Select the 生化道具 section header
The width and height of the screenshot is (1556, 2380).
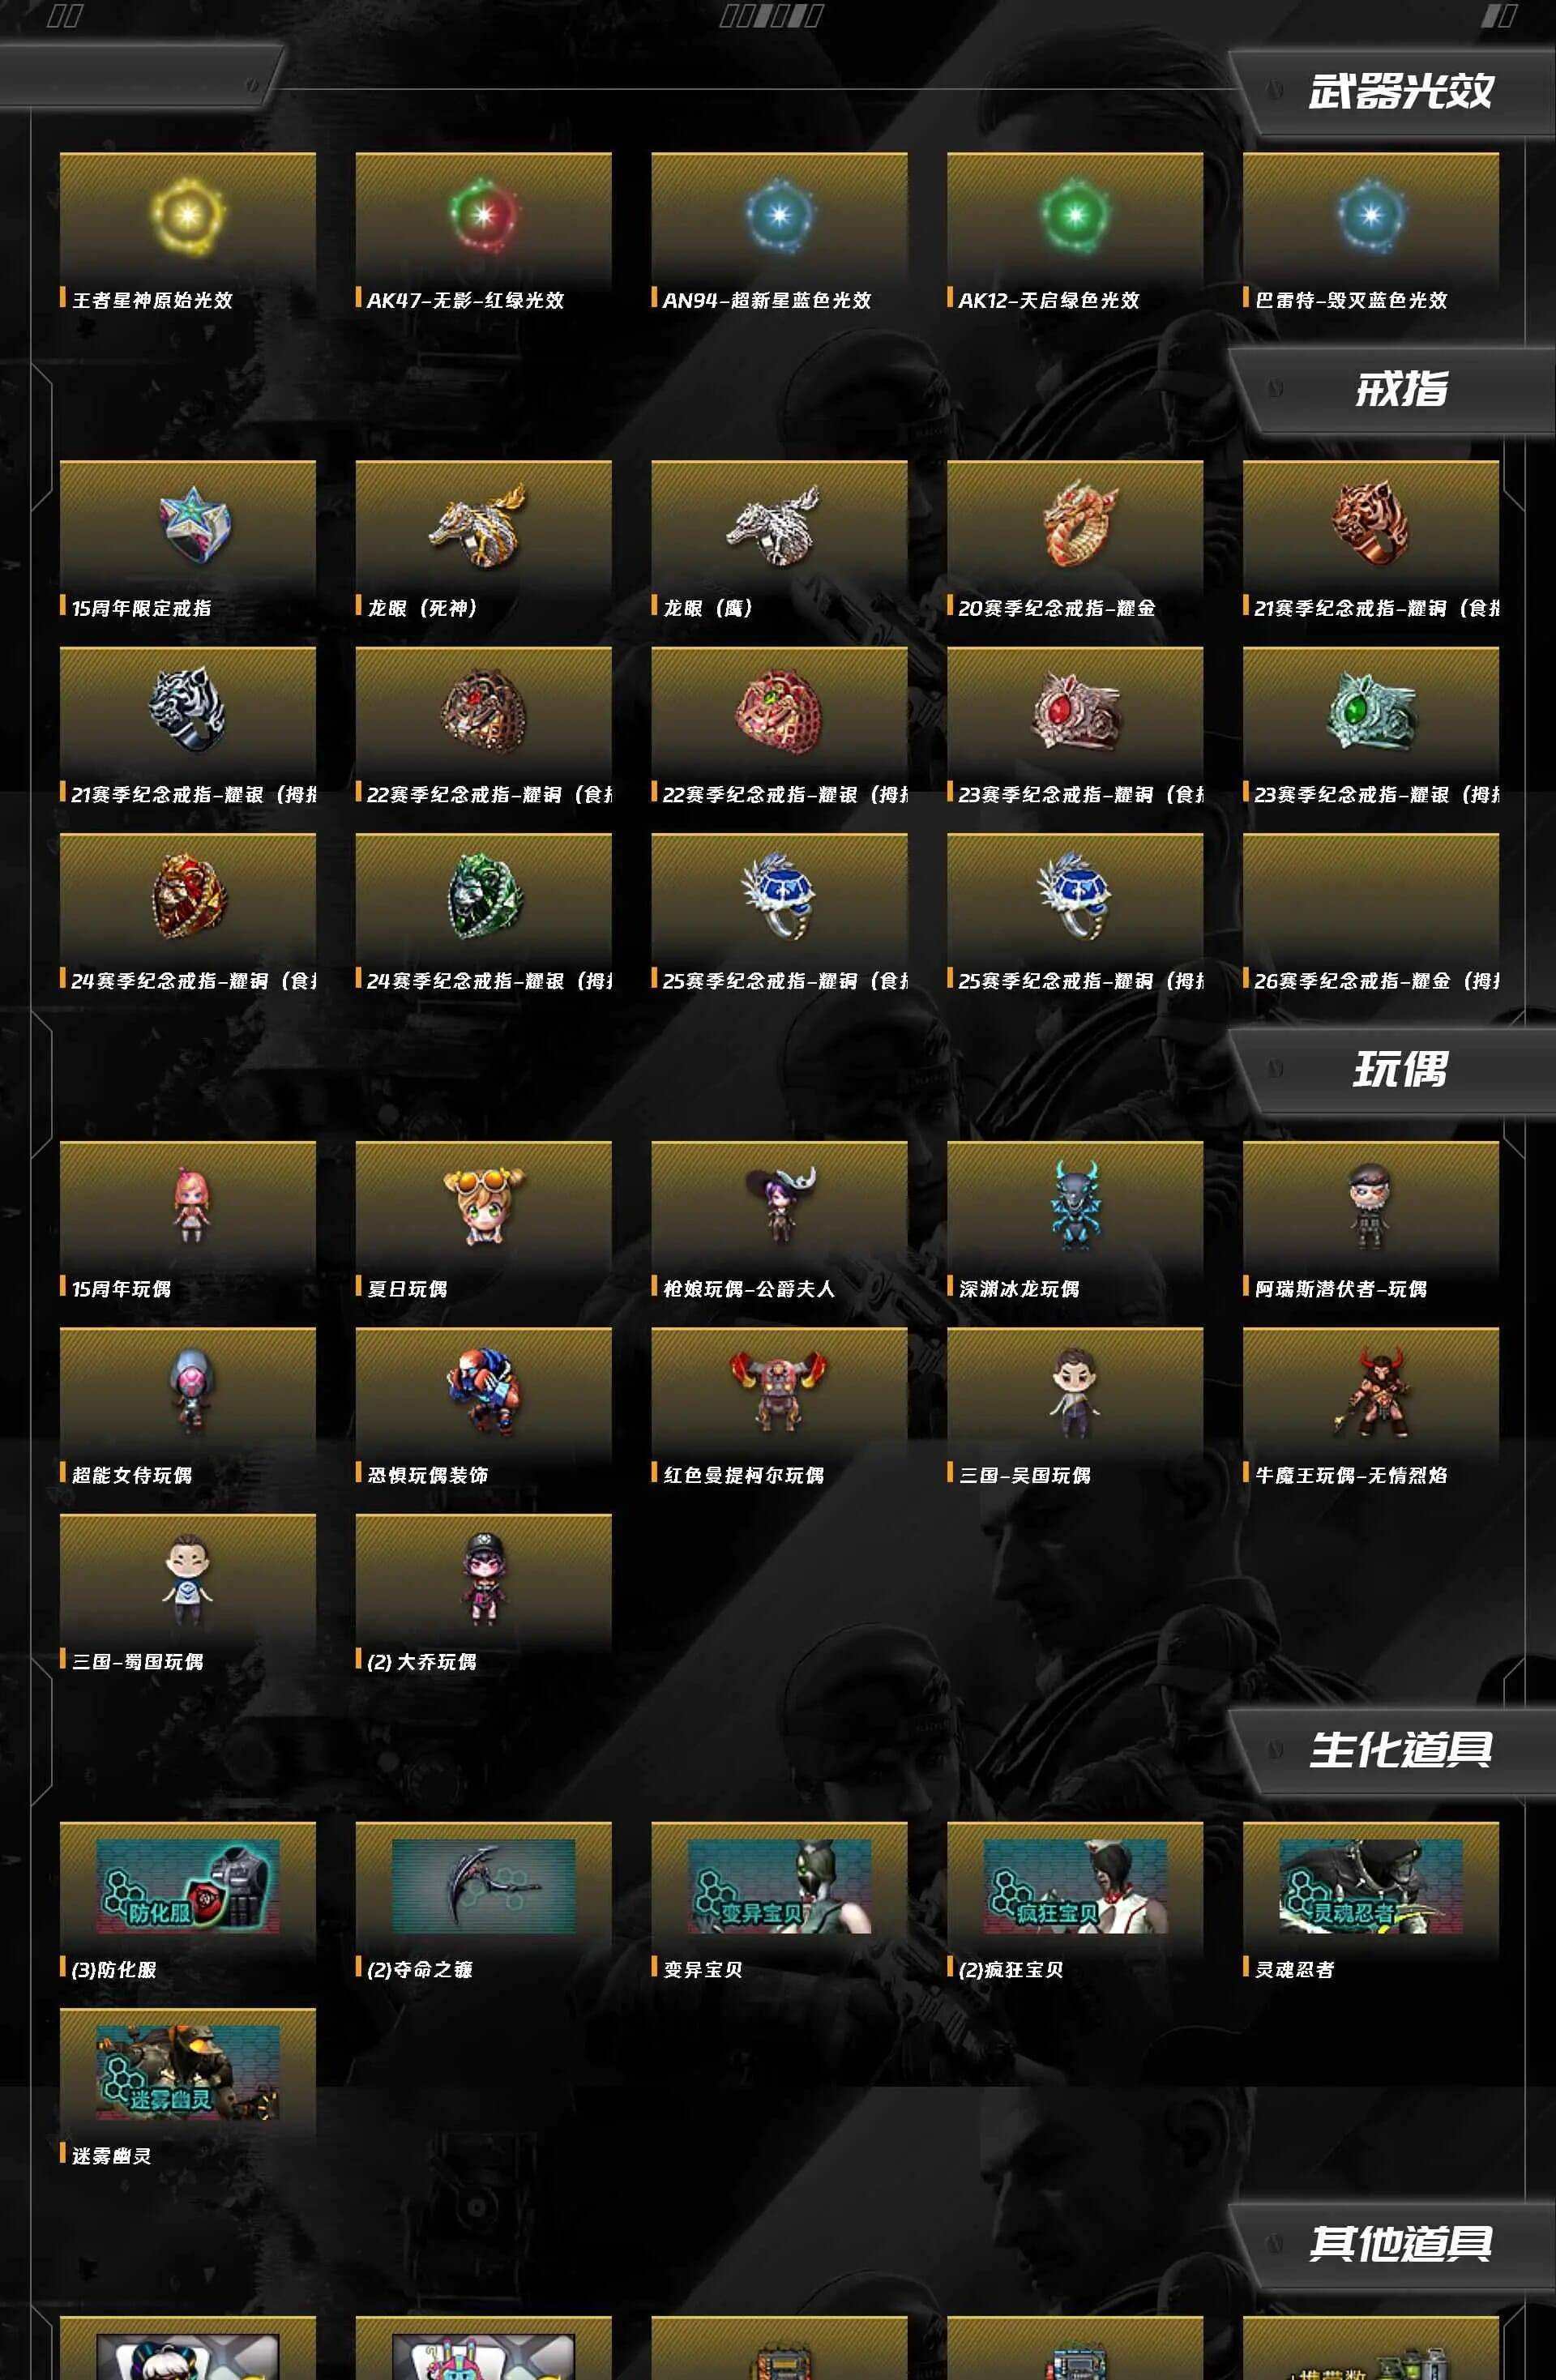pyautogui.click(x=1400, y=1750)
